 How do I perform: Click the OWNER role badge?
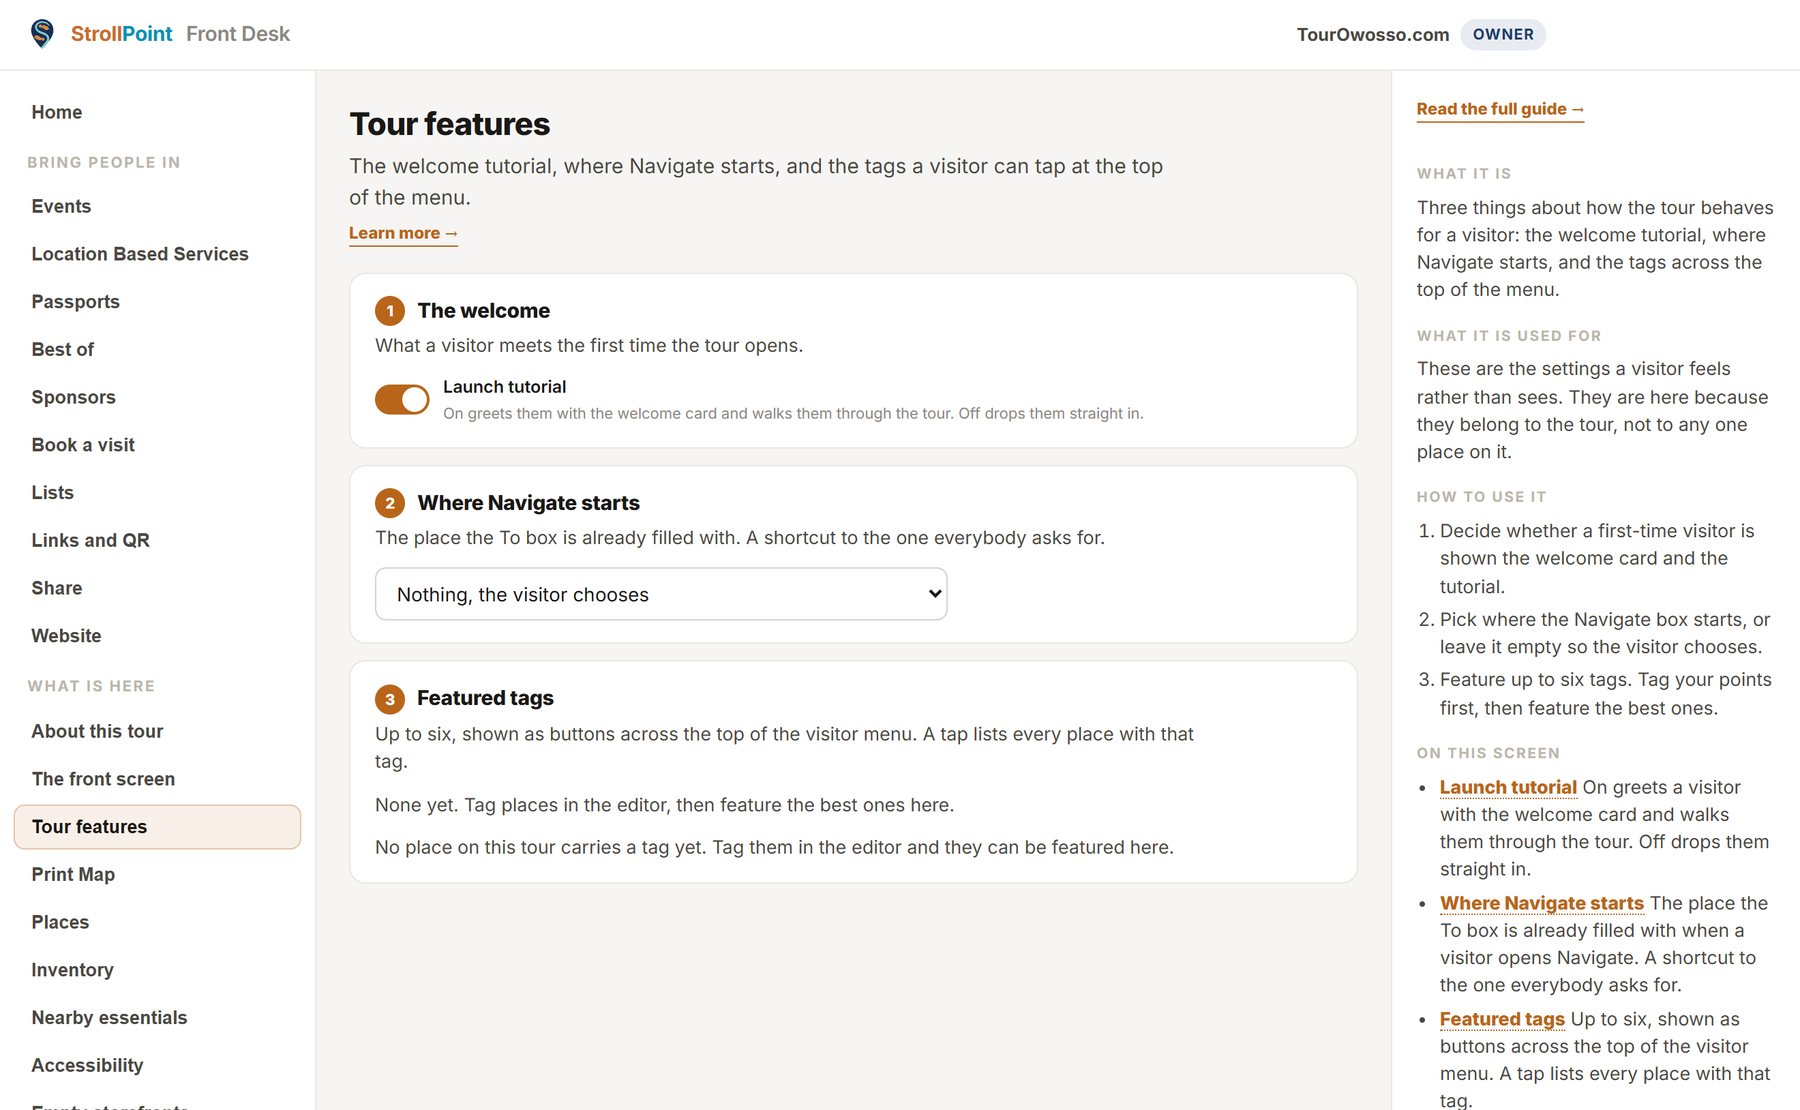(1503, 34)
